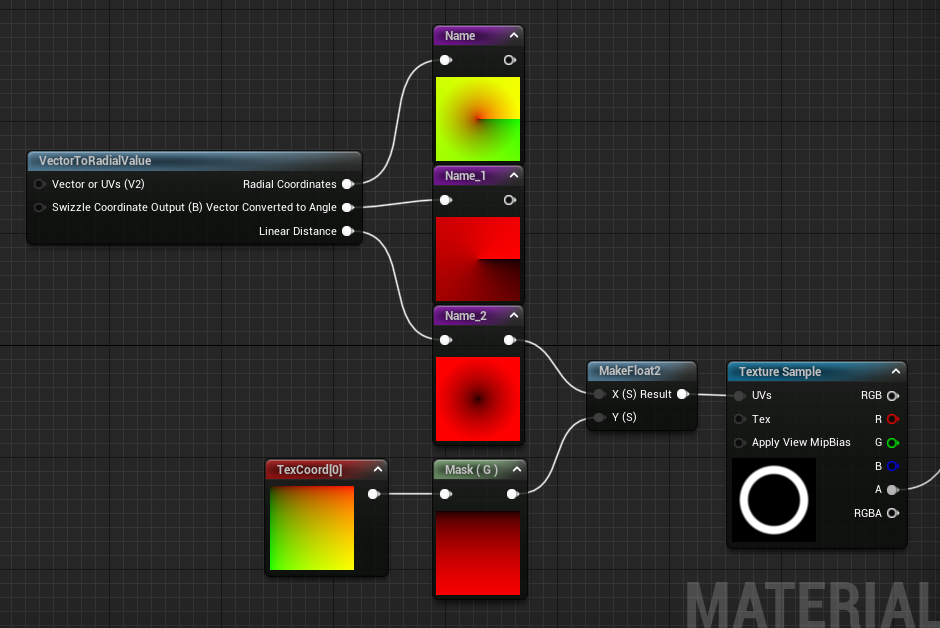Click the Radial Coordinates output pin
The image size is (940, 628).
[348, 184]
